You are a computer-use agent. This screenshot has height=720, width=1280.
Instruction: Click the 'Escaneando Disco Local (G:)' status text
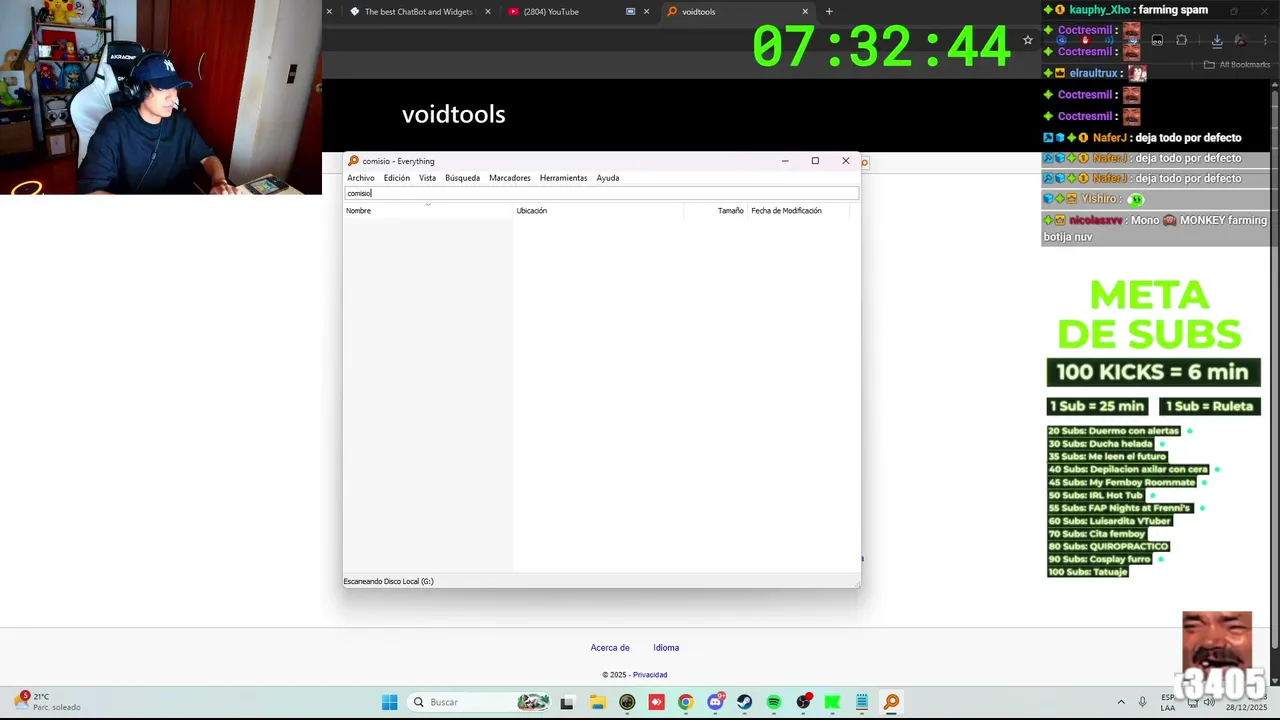(x=388, y=581)
